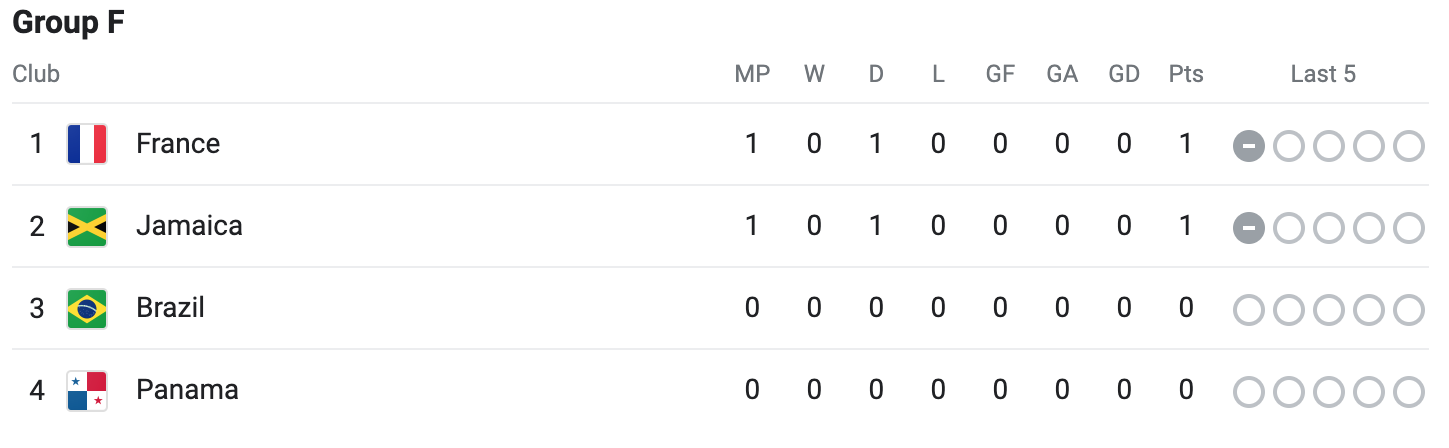Click the Last 5 column header
The width and height of the screenshot is (1449, 448).
click(1323, 74)
